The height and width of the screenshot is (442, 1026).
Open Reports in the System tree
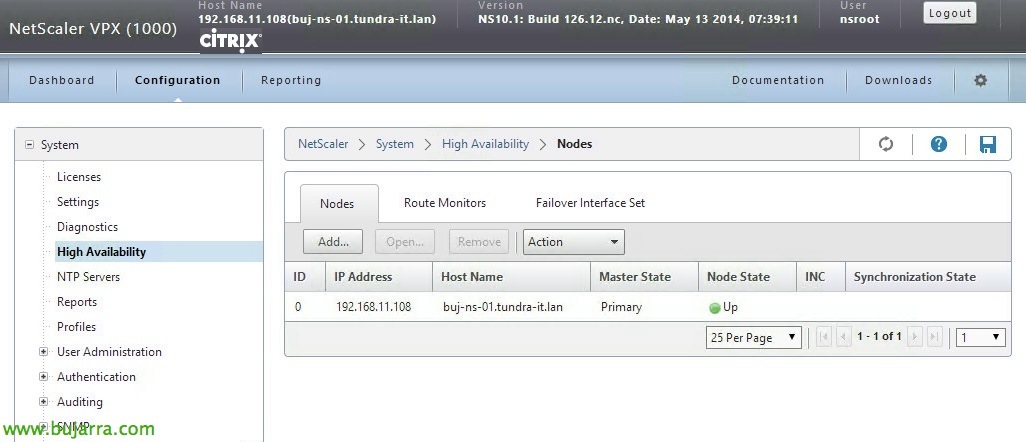[x=77, y=302]
